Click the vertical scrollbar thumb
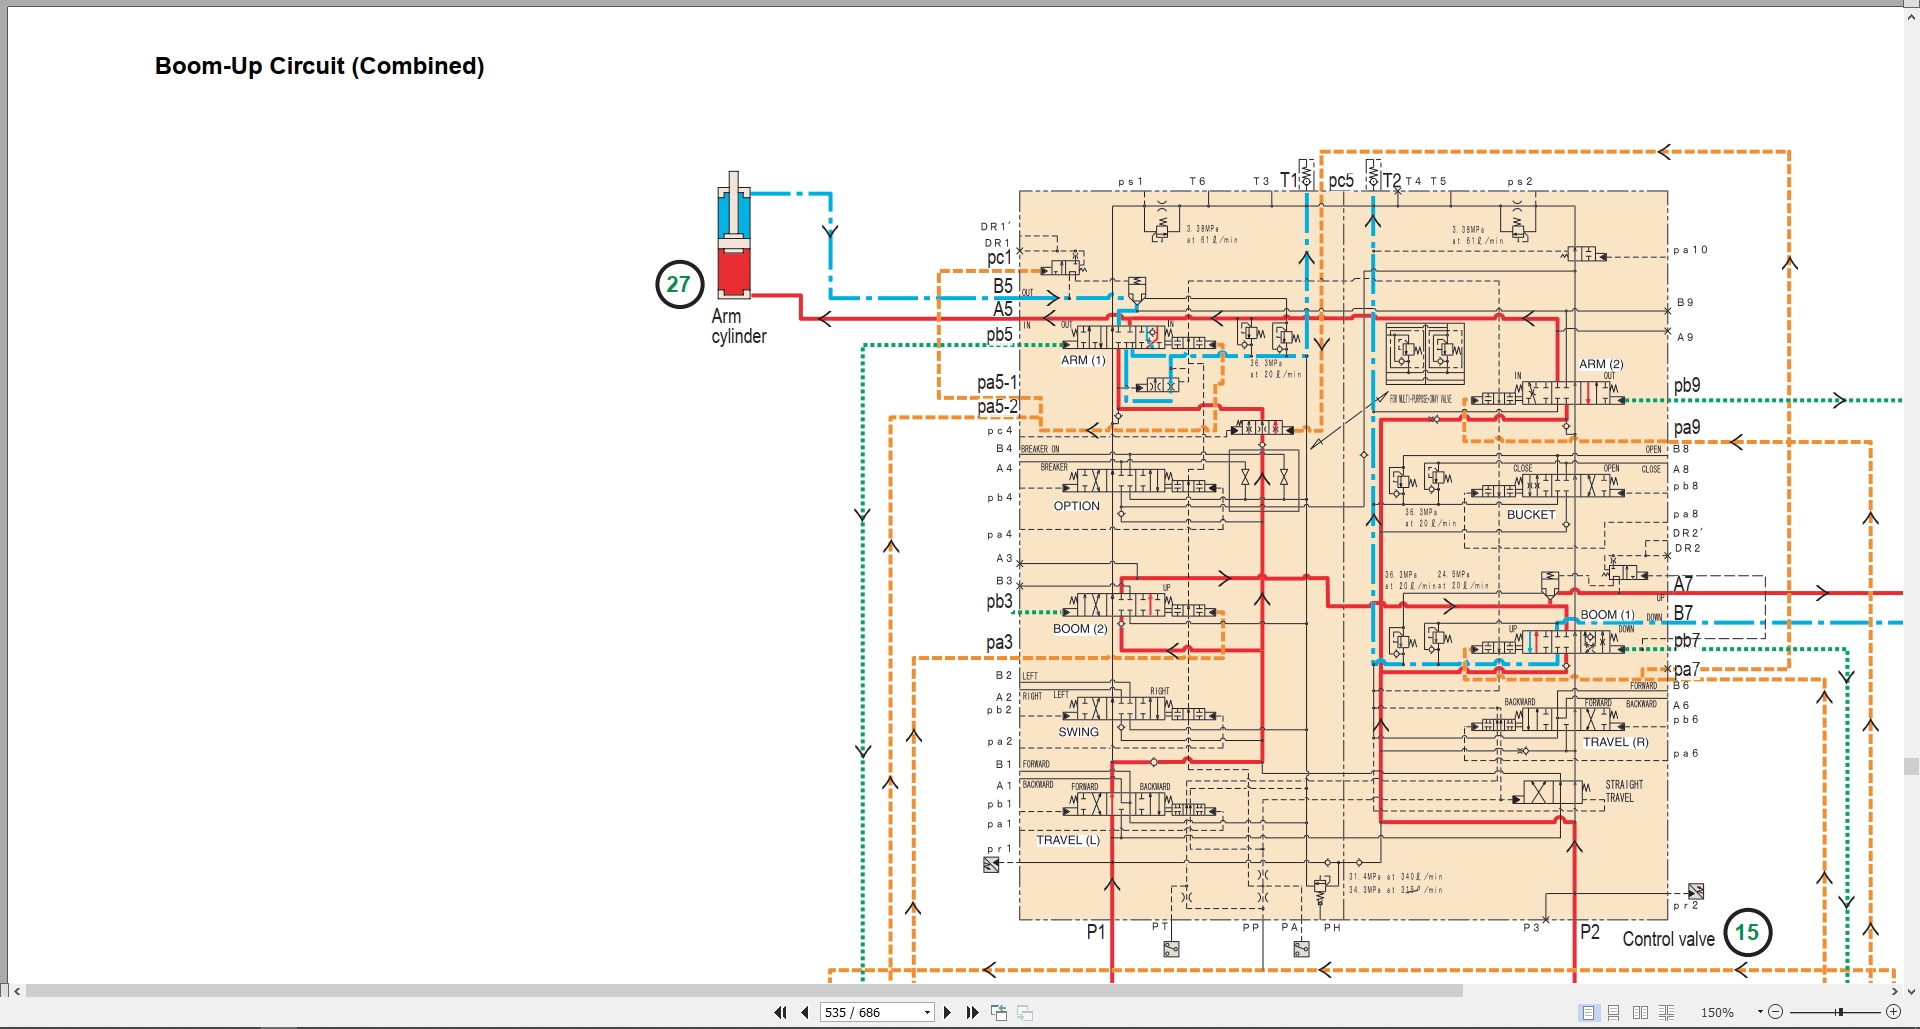 [1911, 767]
